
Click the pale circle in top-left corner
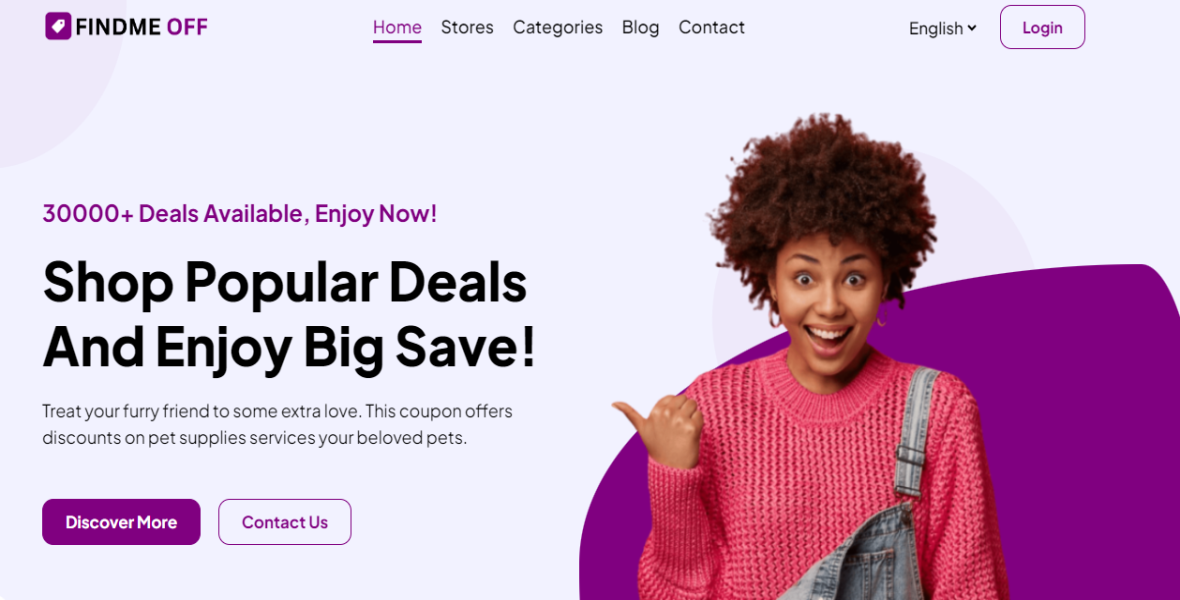(53, 68)
